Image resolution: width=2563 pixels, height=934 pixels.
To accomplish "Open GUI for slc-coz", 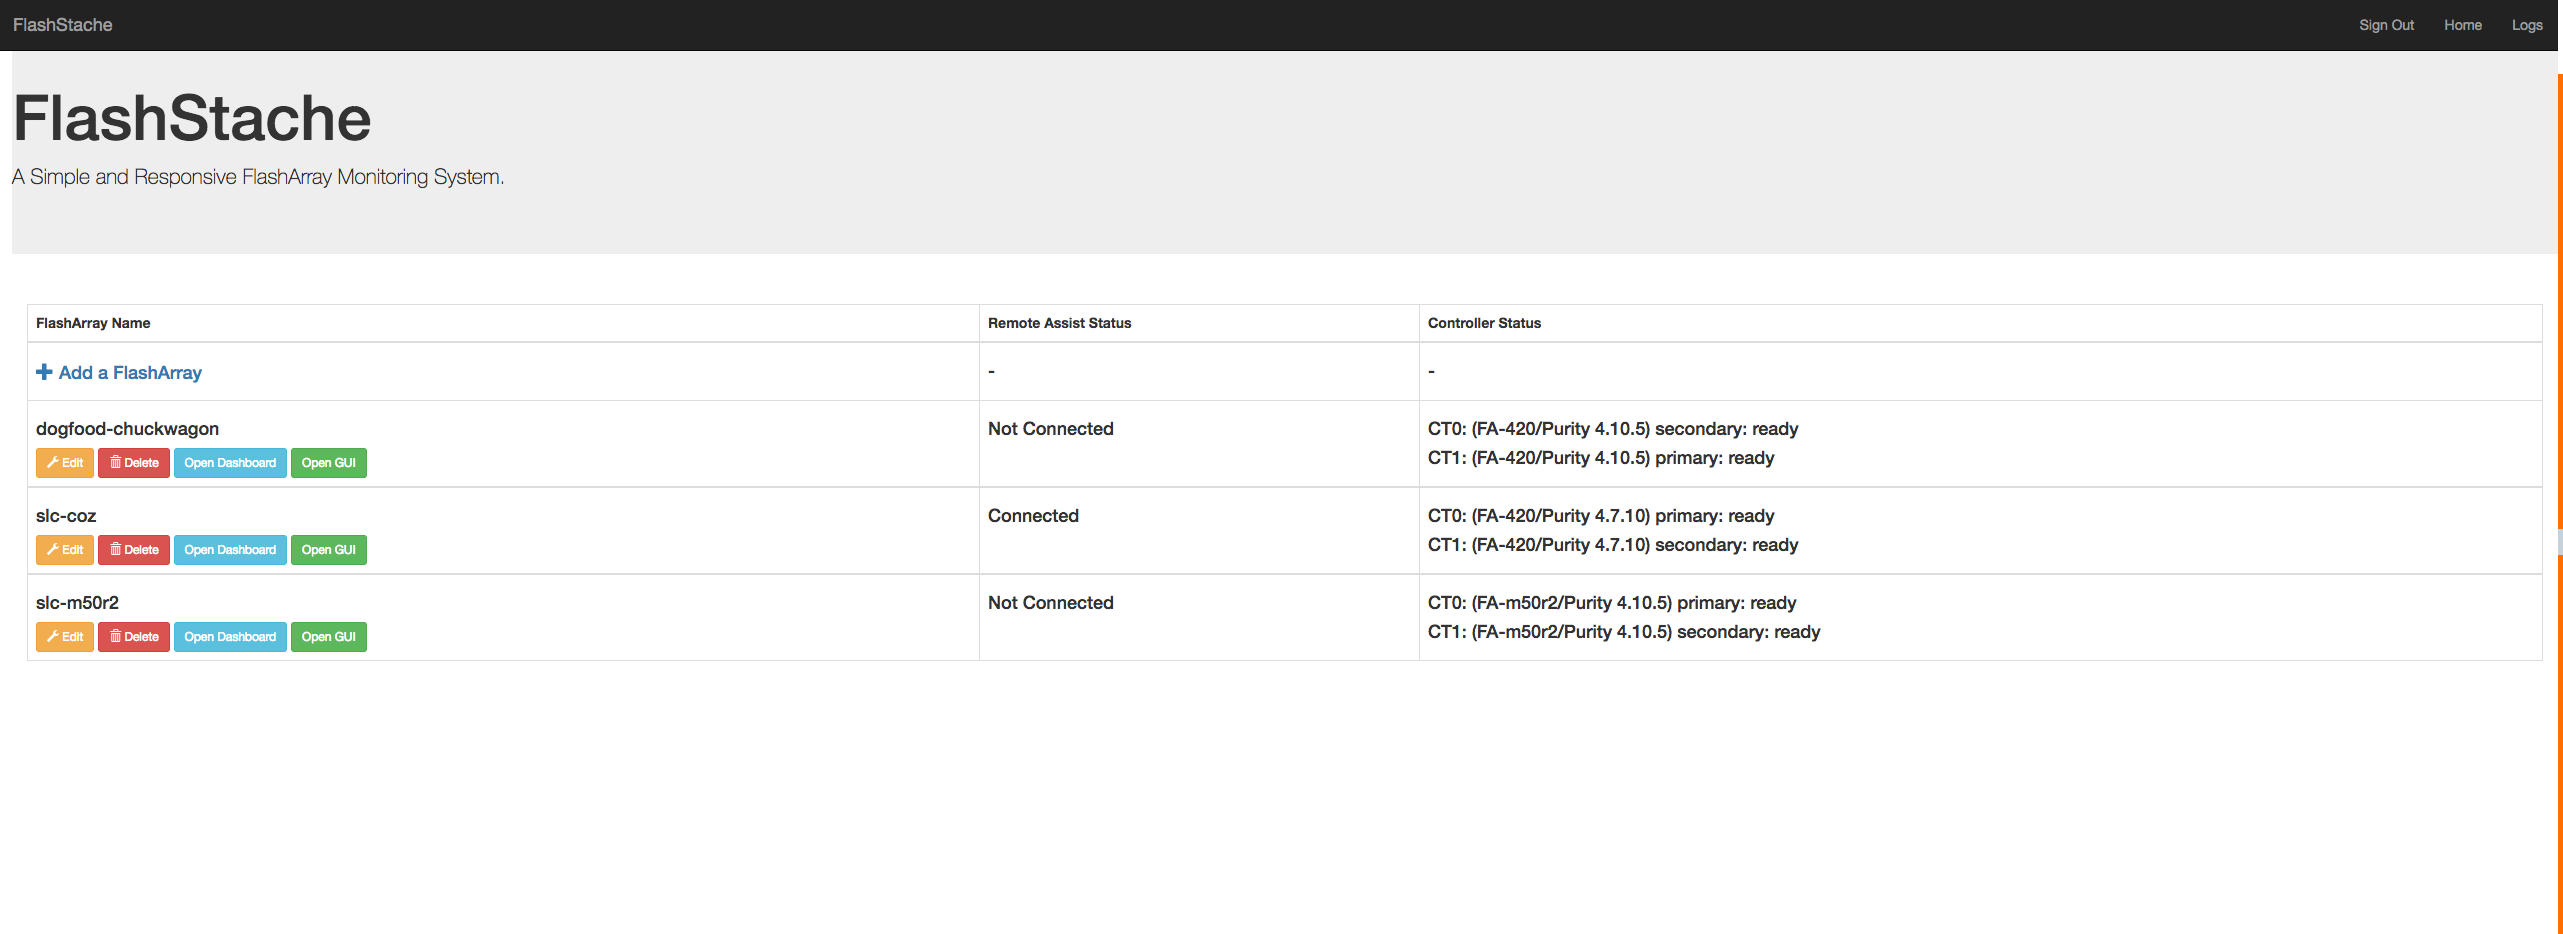I will (x=329, y=550).
